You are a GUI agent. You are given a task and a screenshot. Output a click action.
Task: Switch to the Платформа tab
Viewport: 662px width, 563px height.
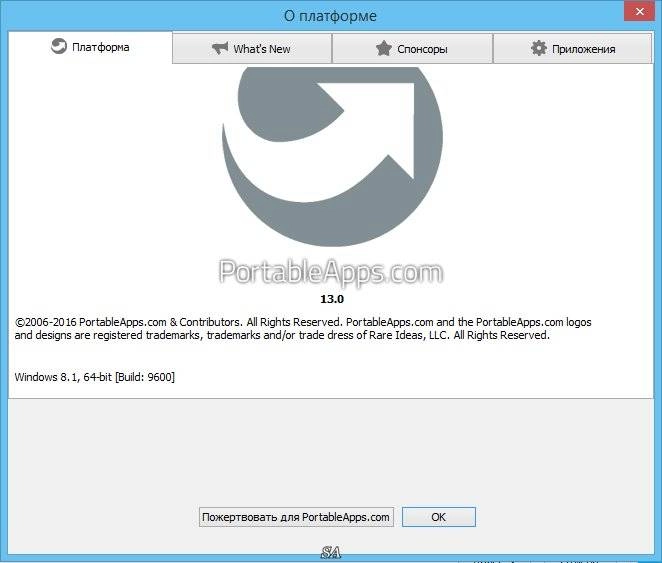90,47
